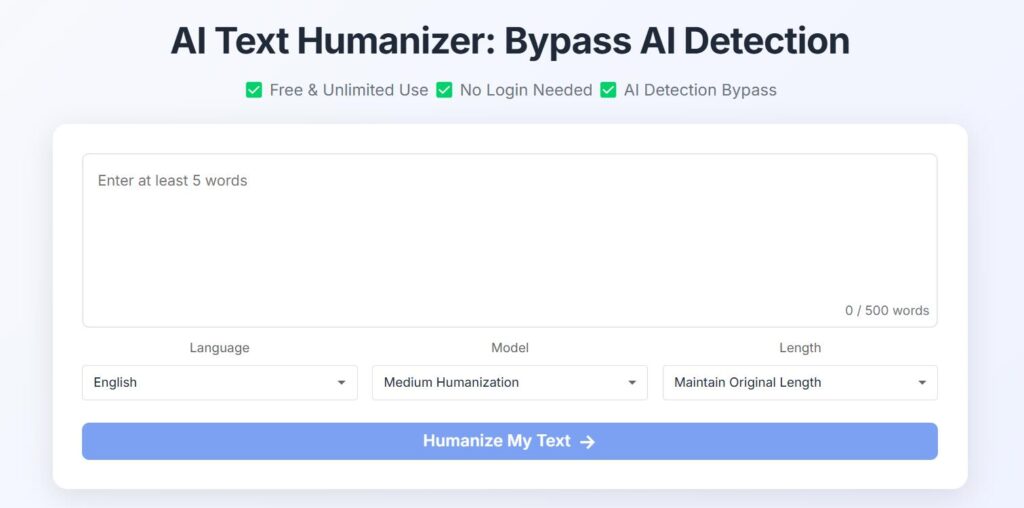
Task: Open the English language dropdown
Action: tap(219, 383)
